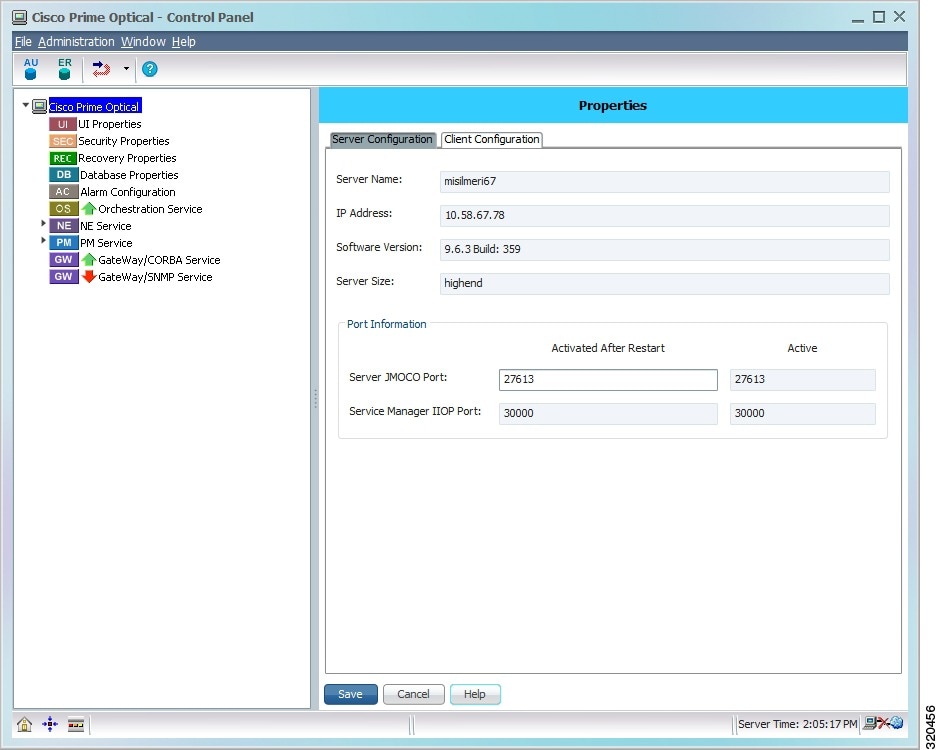Collapse the Cisco Prime Optical root node
This screenshot has height=750, width=936.
click(x=26, y=105)
